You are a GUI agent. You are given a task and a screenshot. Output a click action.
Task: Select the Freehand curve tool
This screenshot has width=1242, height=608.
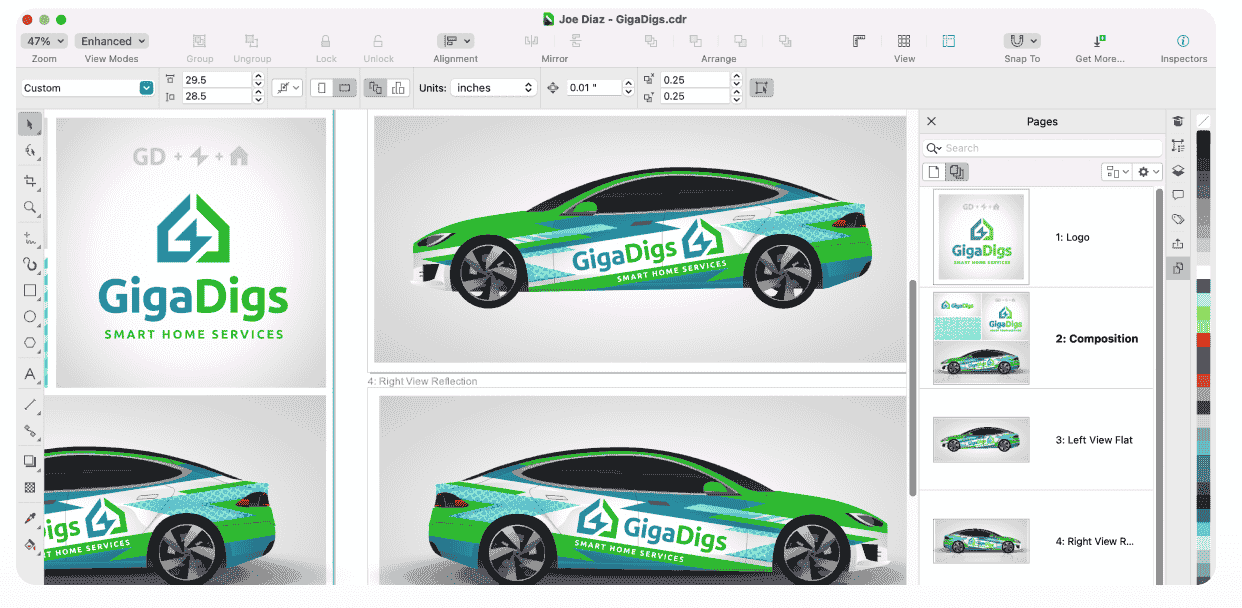[x=30, y=238]
